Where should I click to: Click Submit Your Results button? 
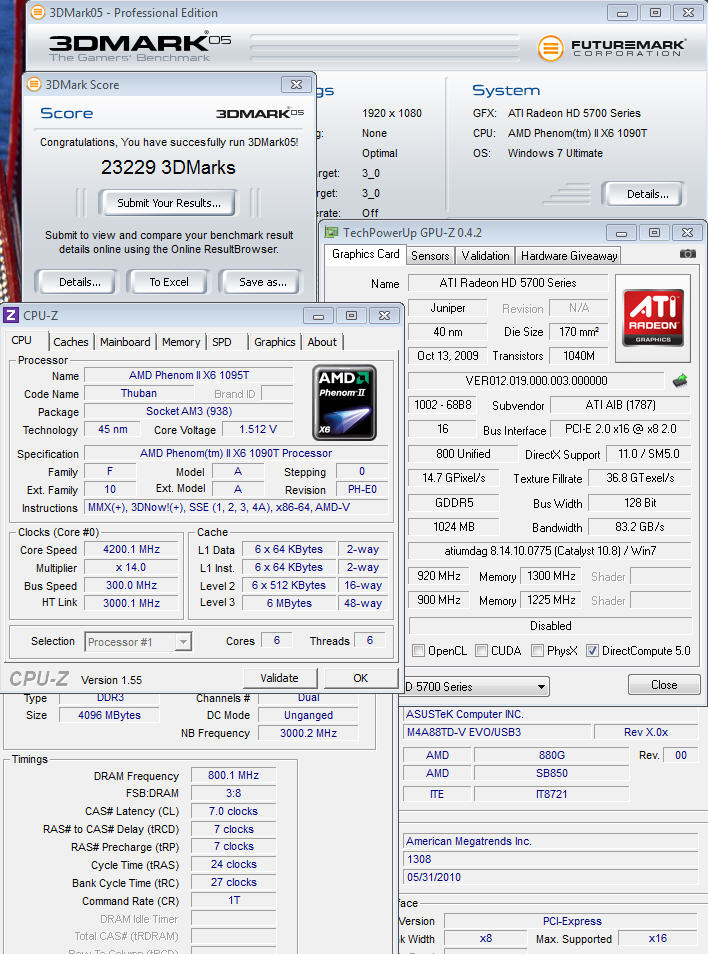point(168,203)
